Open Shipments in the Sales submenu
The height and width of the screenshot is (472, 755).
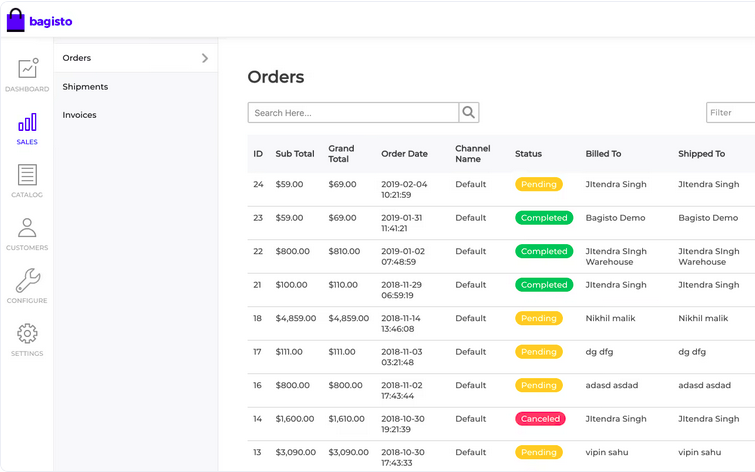pos(85,87)
